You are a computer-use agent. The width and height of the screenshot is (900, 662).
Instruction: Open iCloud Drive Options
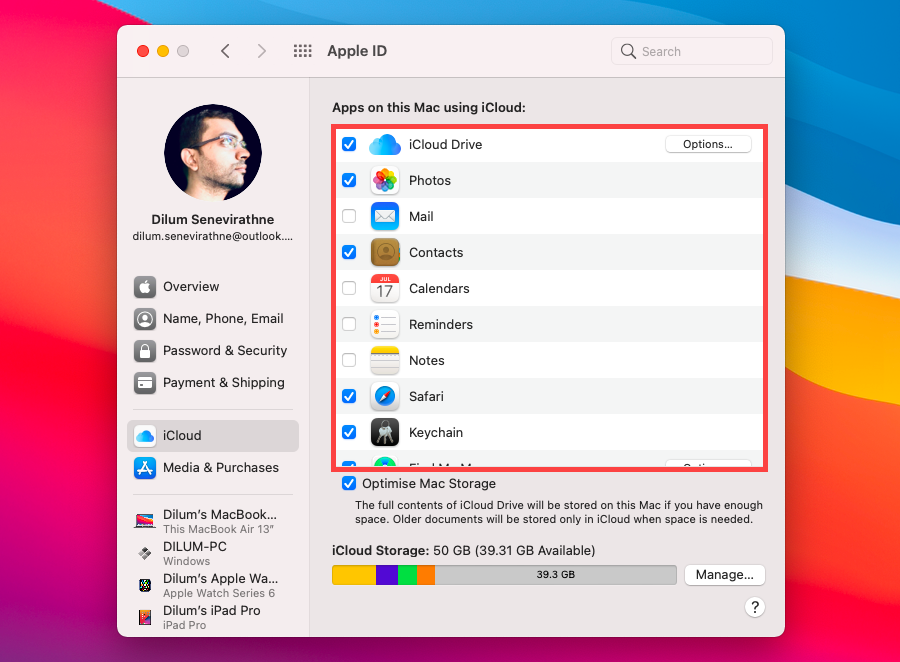click(708, 143)
